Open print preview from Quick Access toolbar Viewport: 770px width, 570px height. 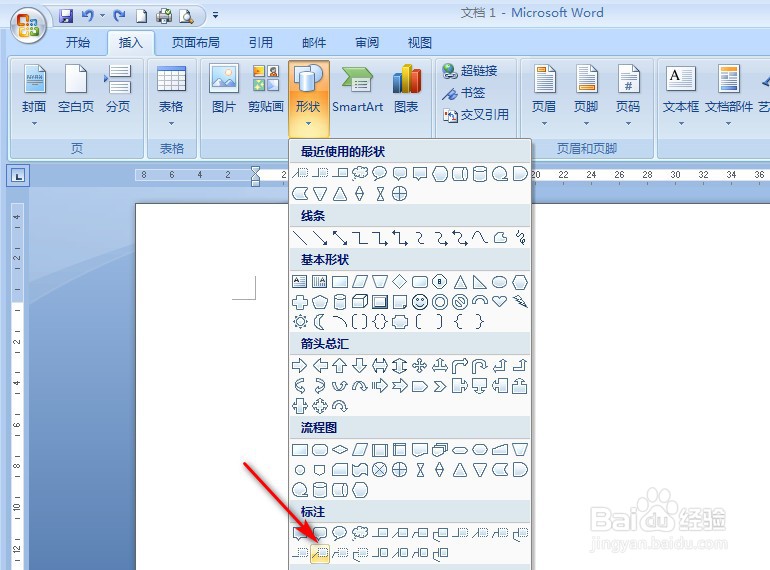186,17
